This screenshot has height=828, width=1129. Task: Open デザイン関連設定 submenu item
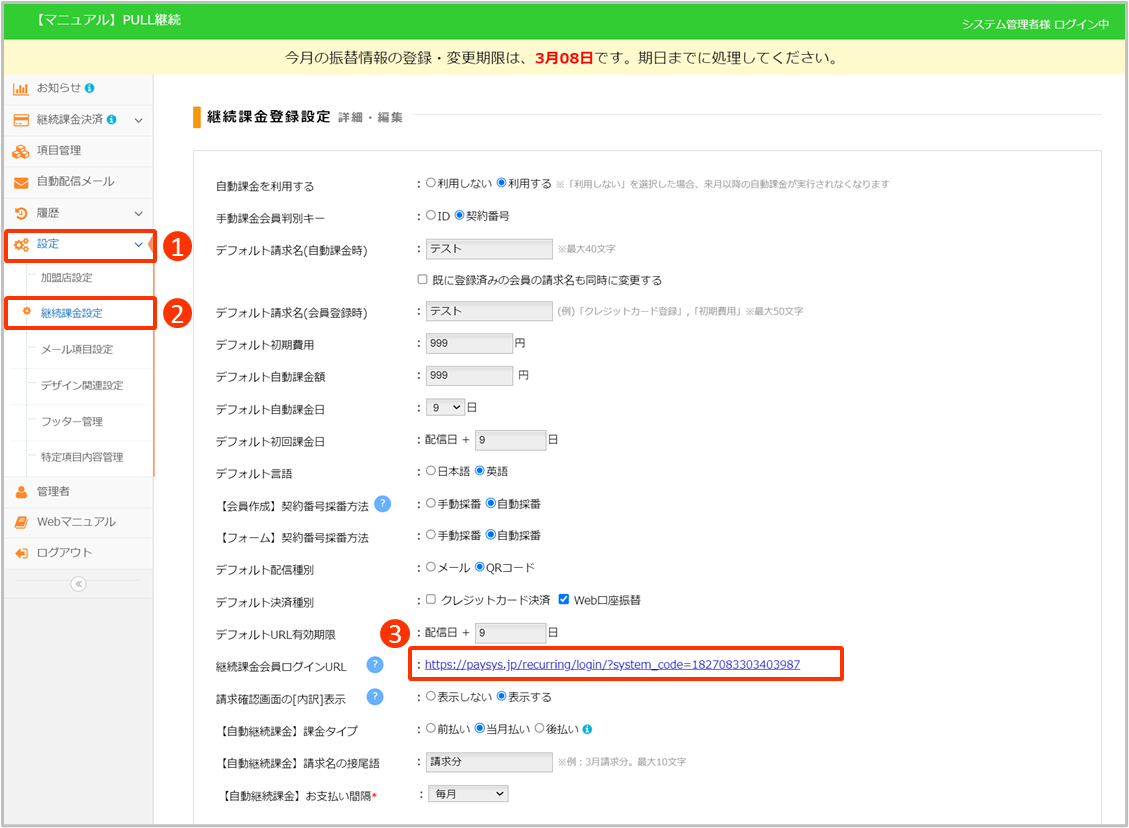(82, 385)
